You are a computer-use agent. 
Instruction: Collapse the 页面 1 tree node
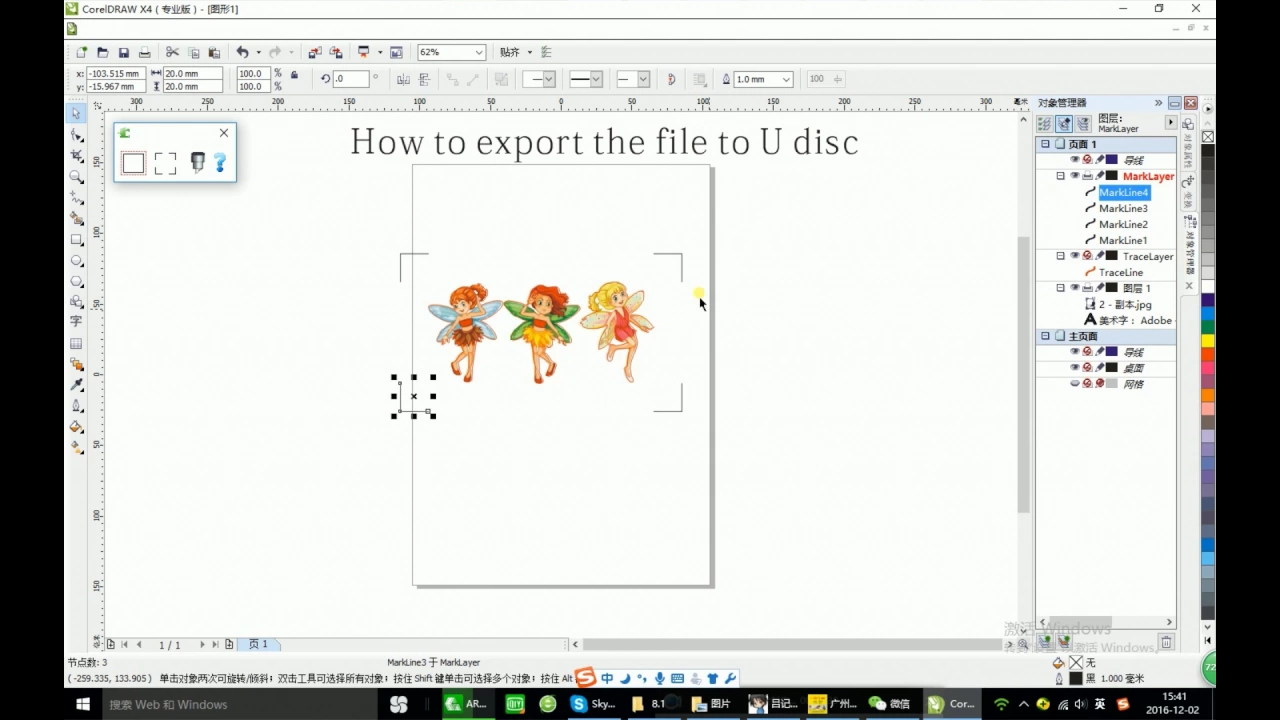pos(1045,144)
